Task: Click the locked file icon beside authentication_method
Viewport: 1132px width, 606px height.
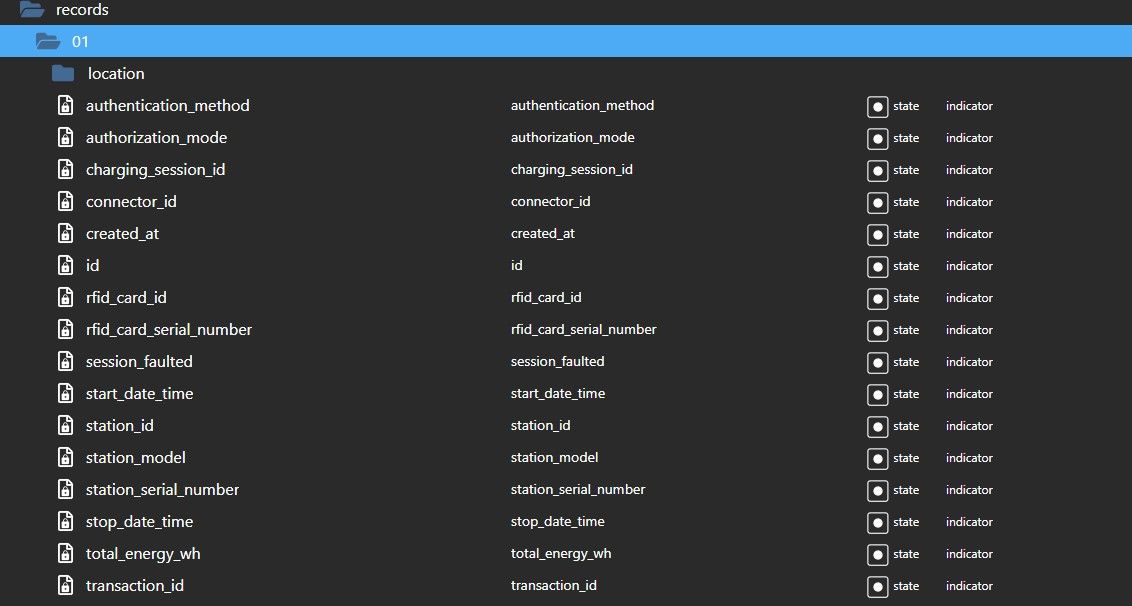Action: (x=65, y=106)
